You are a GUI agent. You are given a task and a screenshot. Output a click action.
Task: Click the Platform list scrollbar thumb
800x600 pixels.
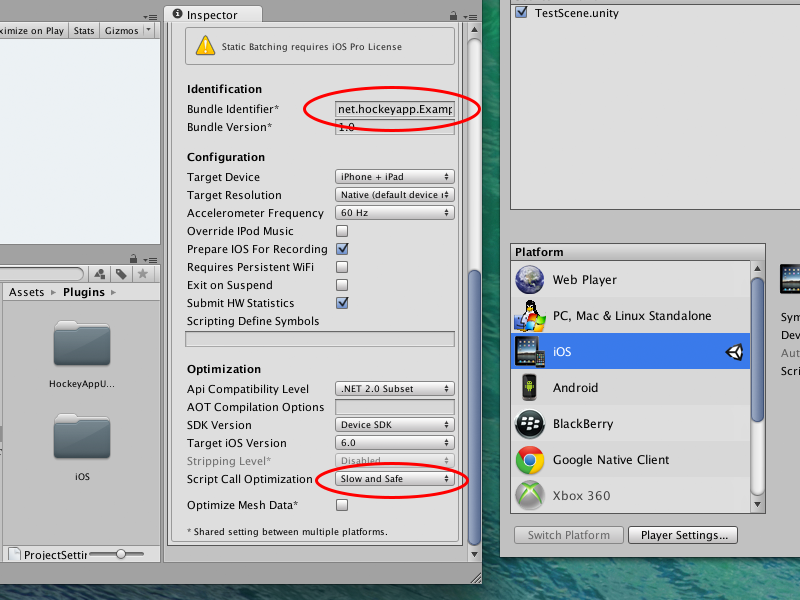(x=758, y=349)
